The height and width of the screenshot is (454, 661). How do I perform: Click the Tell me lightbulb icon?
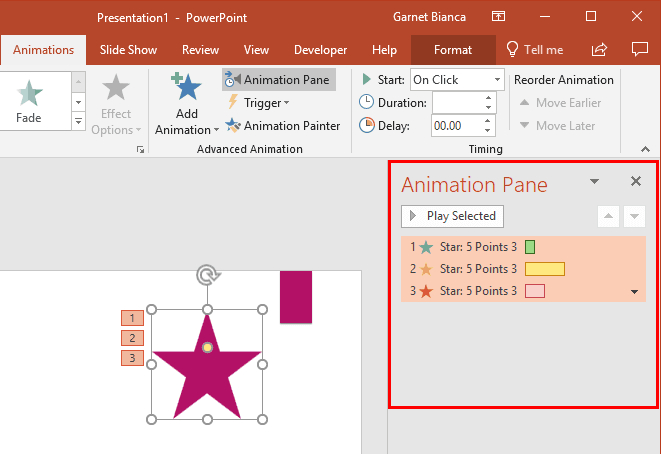point(512,49)
